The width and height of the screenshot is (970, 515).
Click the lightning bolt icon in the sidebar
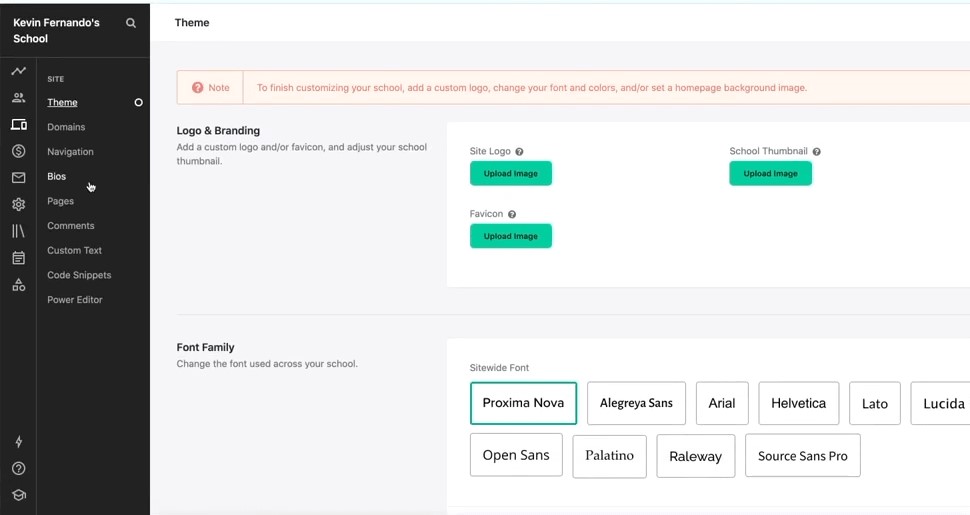[x=19, y=441]
